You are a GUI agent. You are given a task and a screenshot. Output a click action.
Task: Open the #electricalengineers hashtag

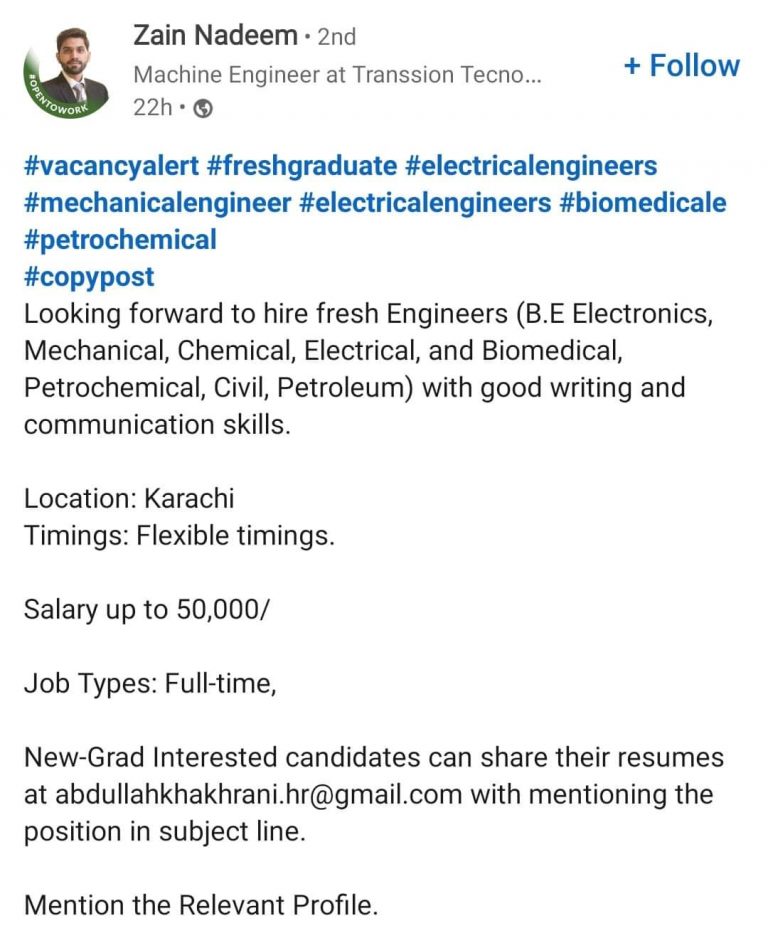click(532, 165)
